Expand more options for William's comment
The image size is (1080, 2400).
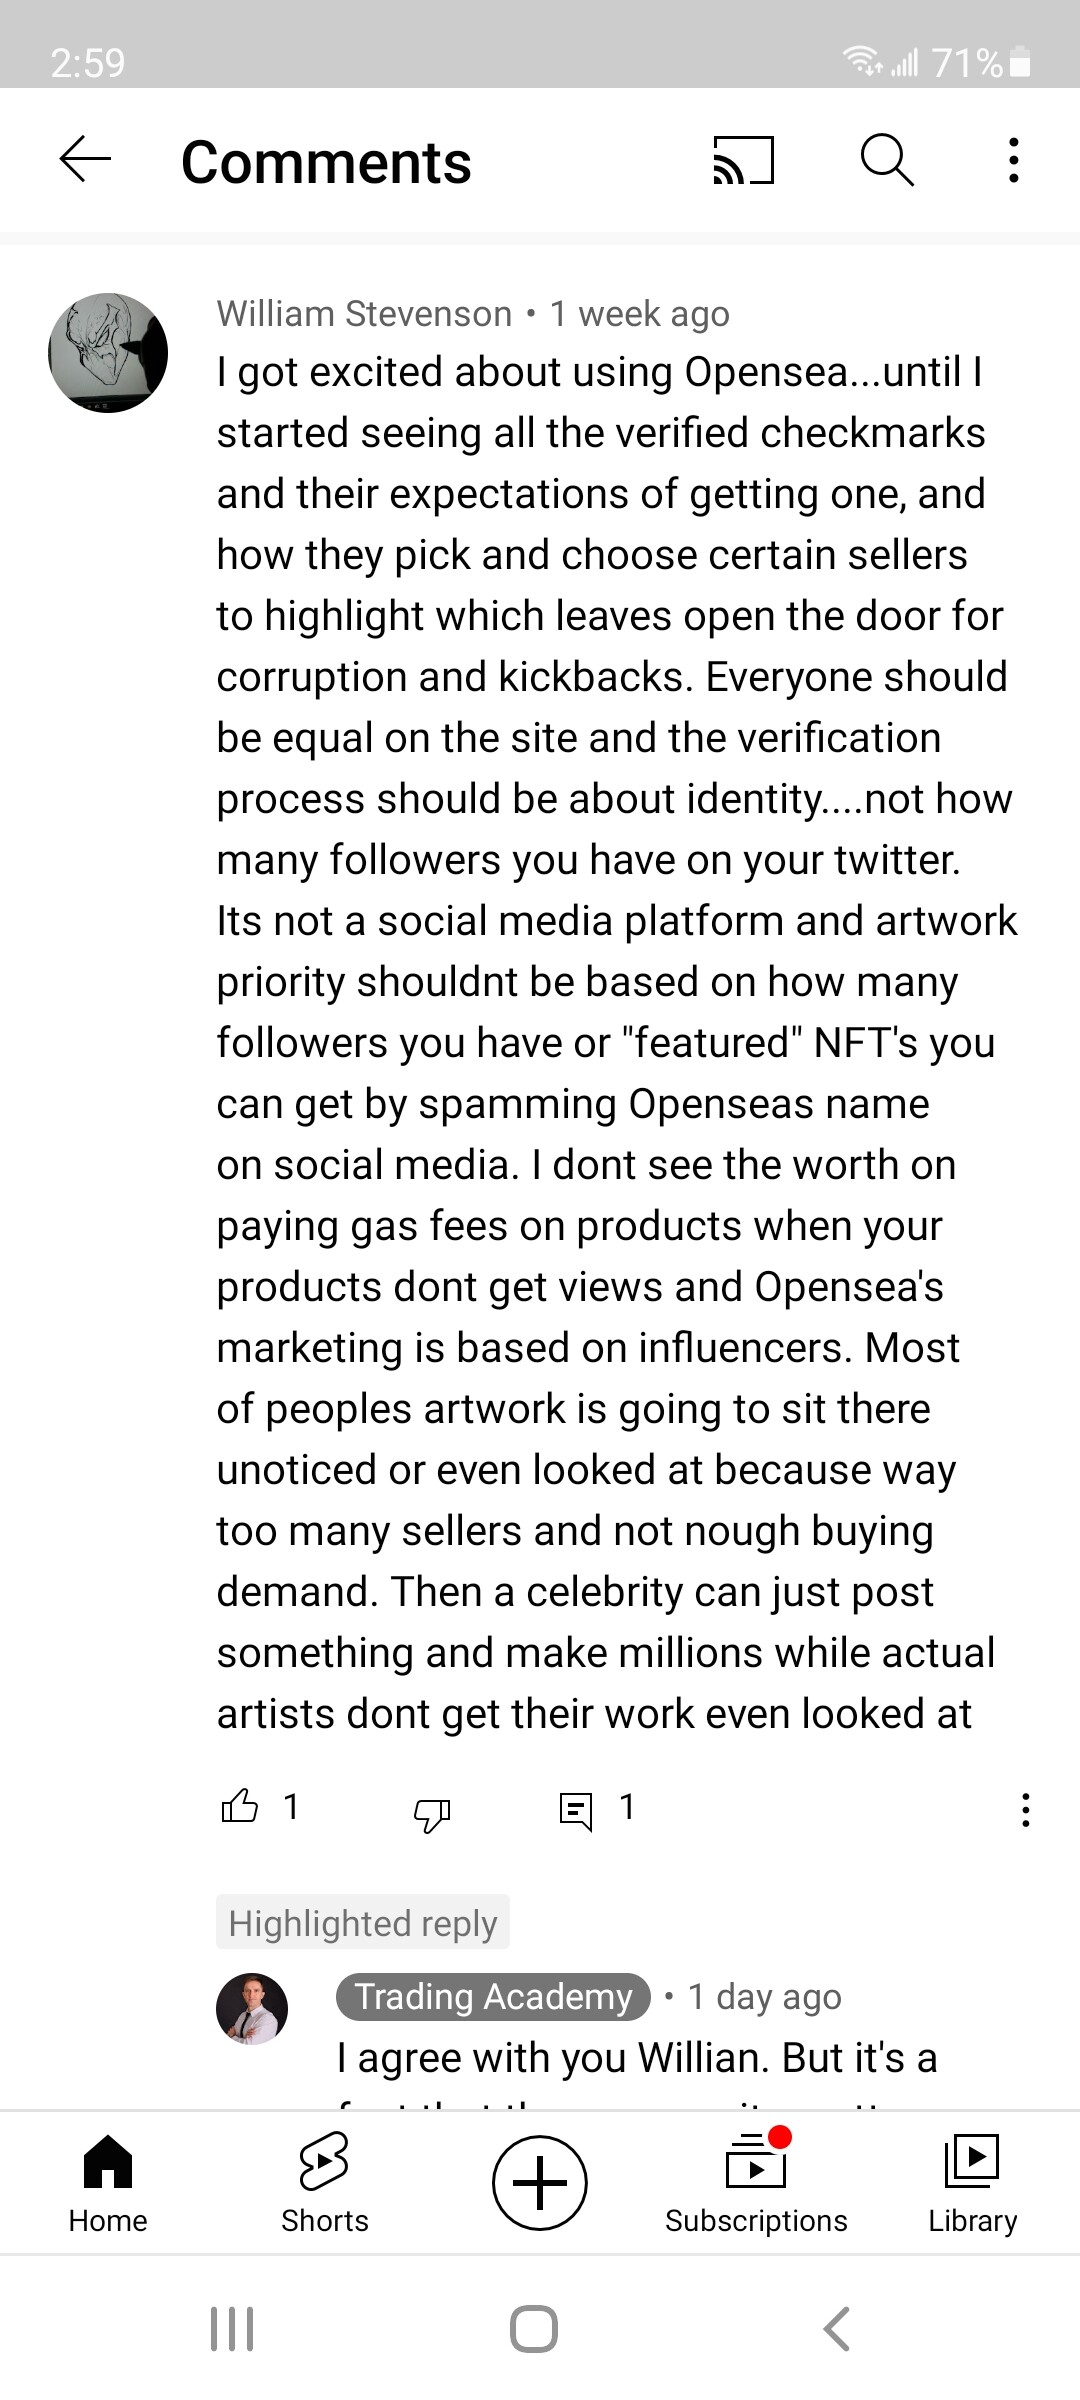1025,1810
